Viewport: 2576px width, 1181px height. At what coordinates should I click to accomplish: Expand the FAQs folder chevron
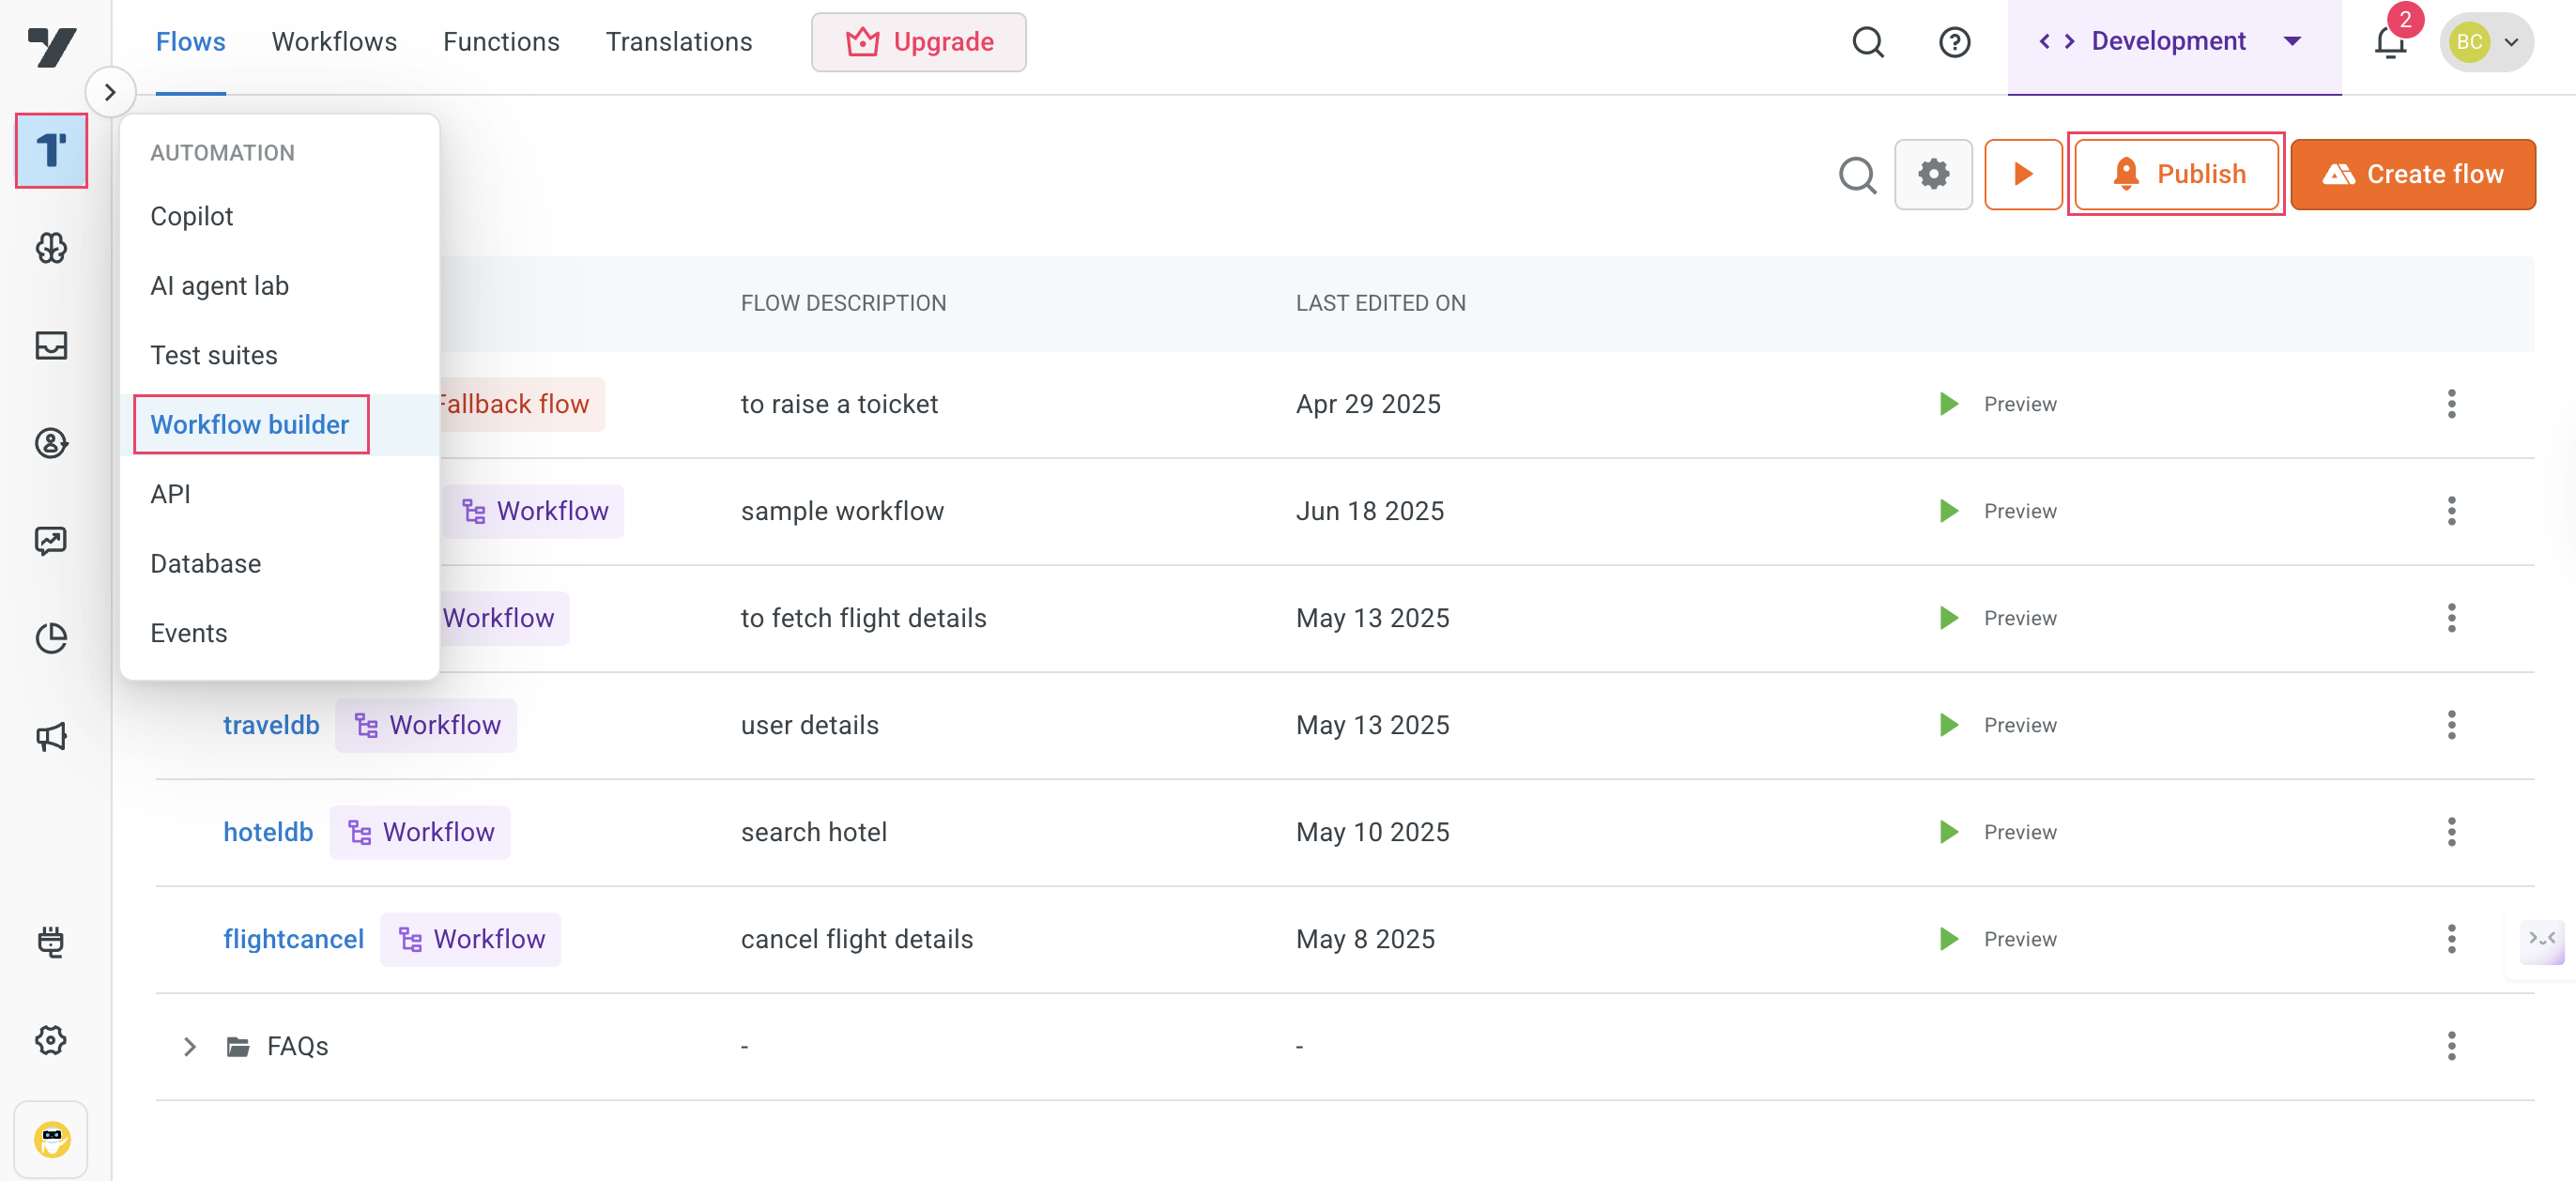click(190, 1046)
